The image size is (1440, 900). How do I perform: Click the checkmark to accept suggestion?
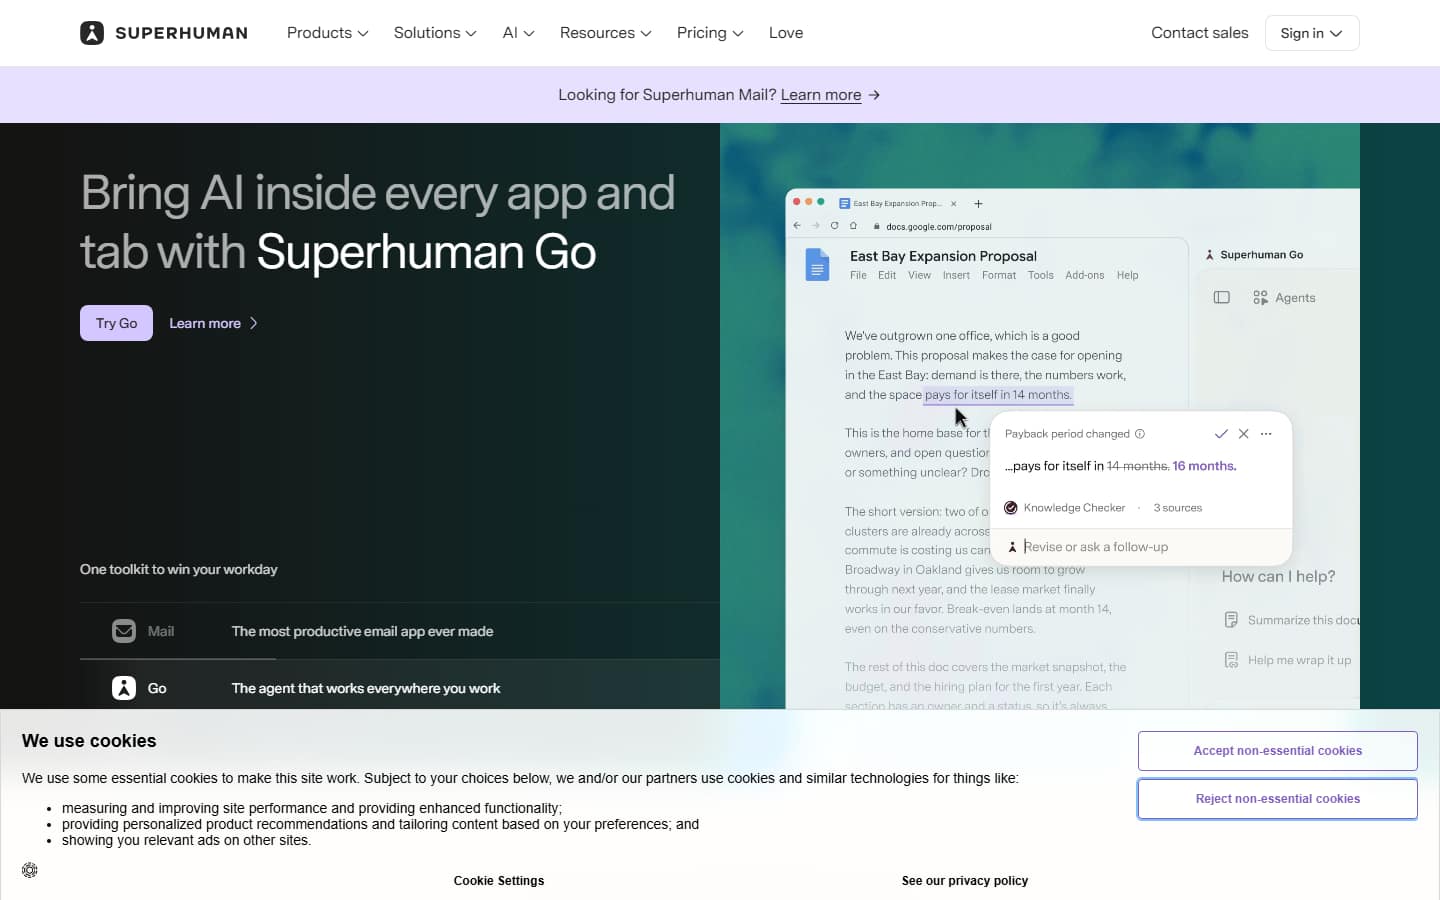(x=1221, y=434)
